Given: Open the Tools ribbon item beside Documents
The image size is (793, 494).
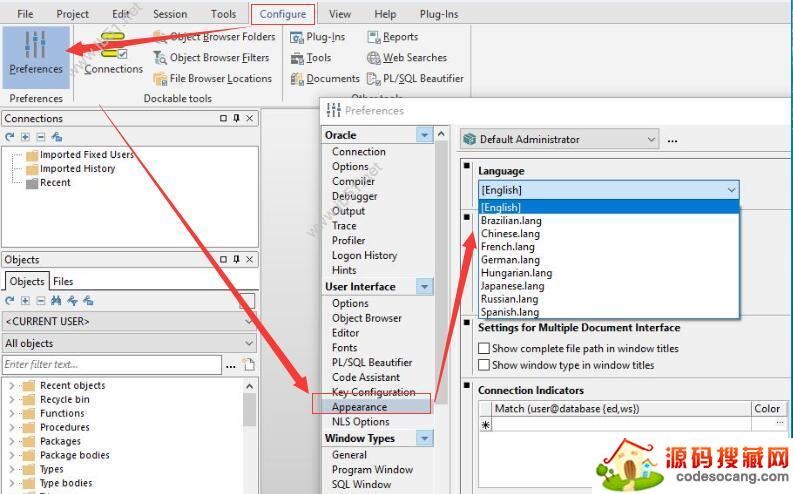Looking at the screenshot, I should tap(311, 58).
